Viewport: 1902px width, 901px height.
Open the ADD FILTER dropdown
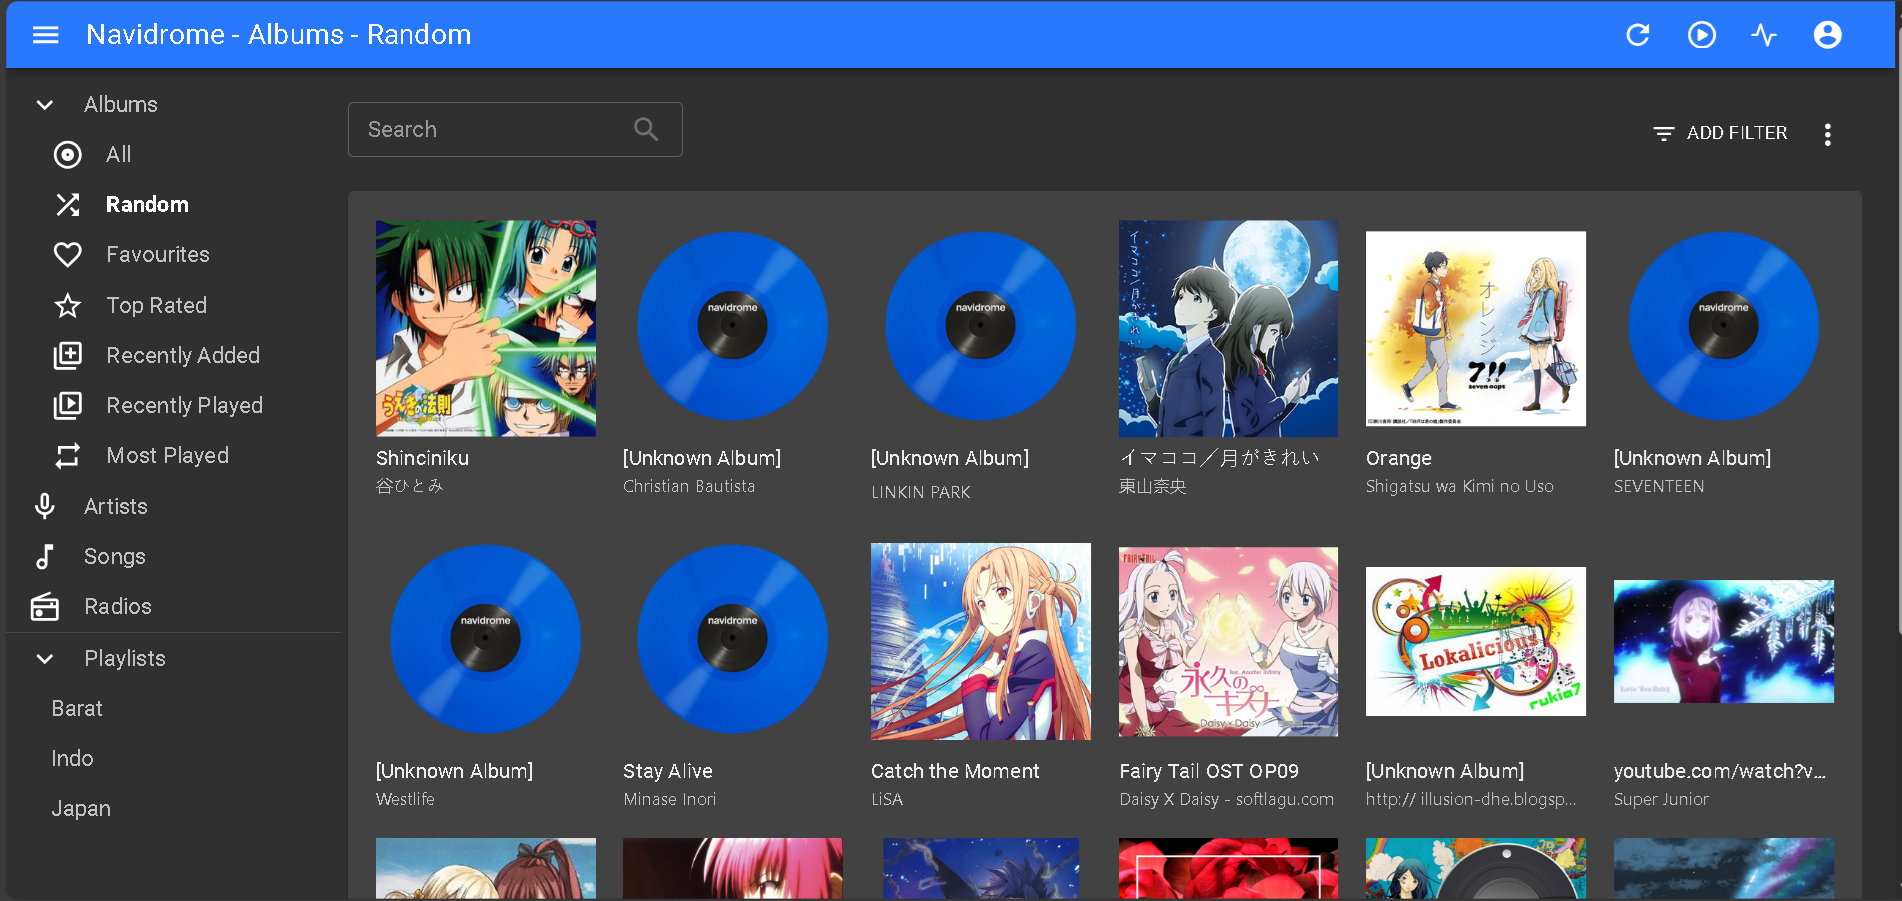click(1720, 133)
